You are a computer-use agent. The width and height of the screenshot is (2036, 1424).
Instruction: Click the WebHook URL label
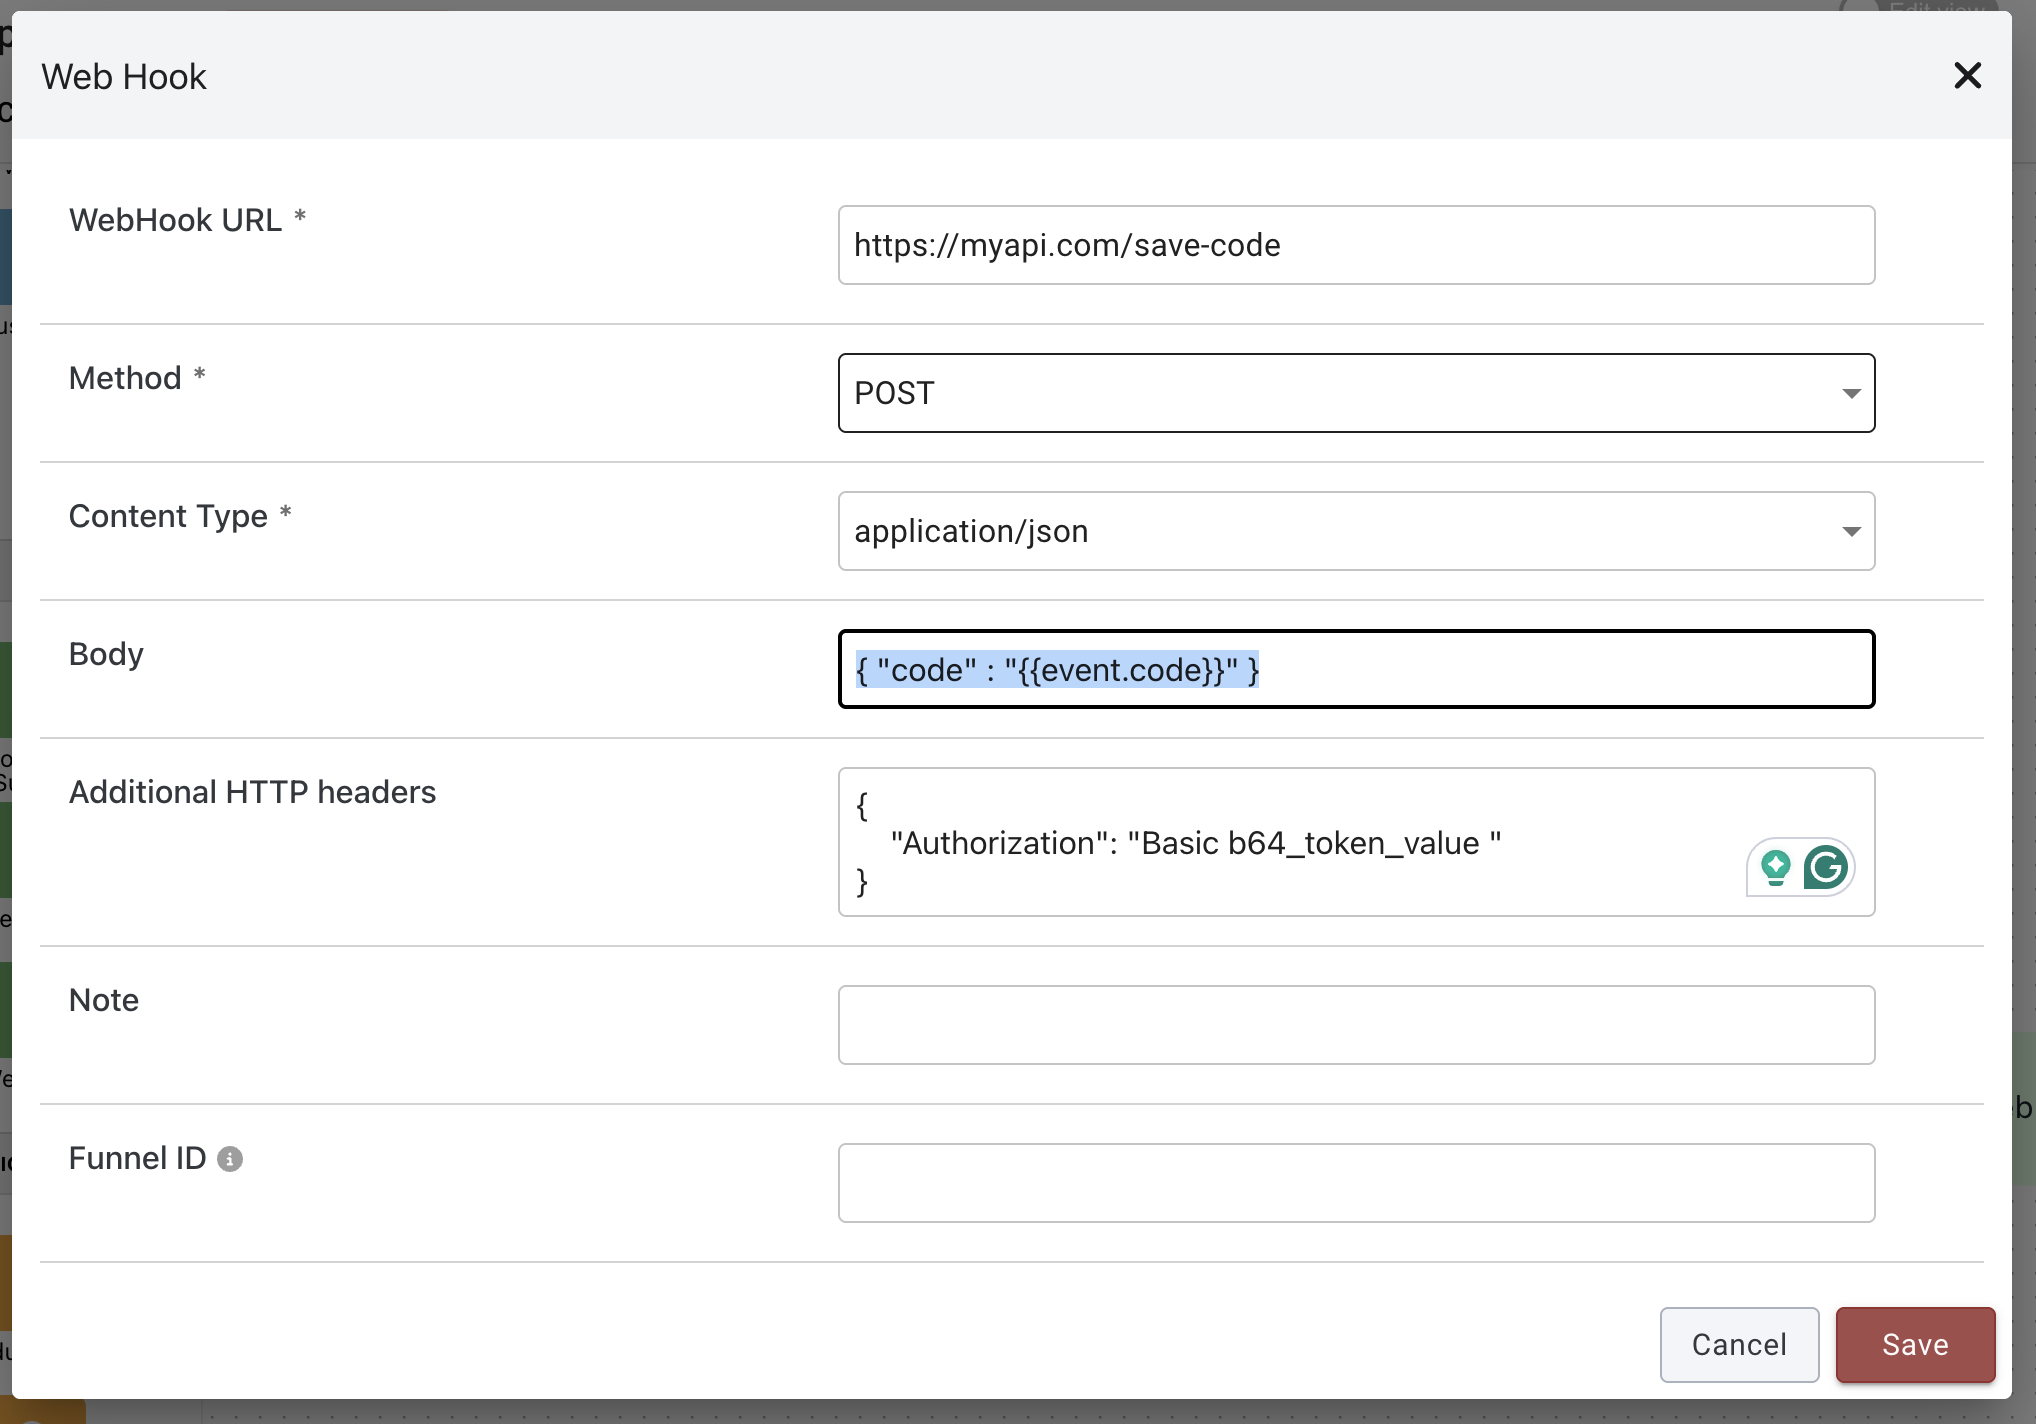(175, 220)
